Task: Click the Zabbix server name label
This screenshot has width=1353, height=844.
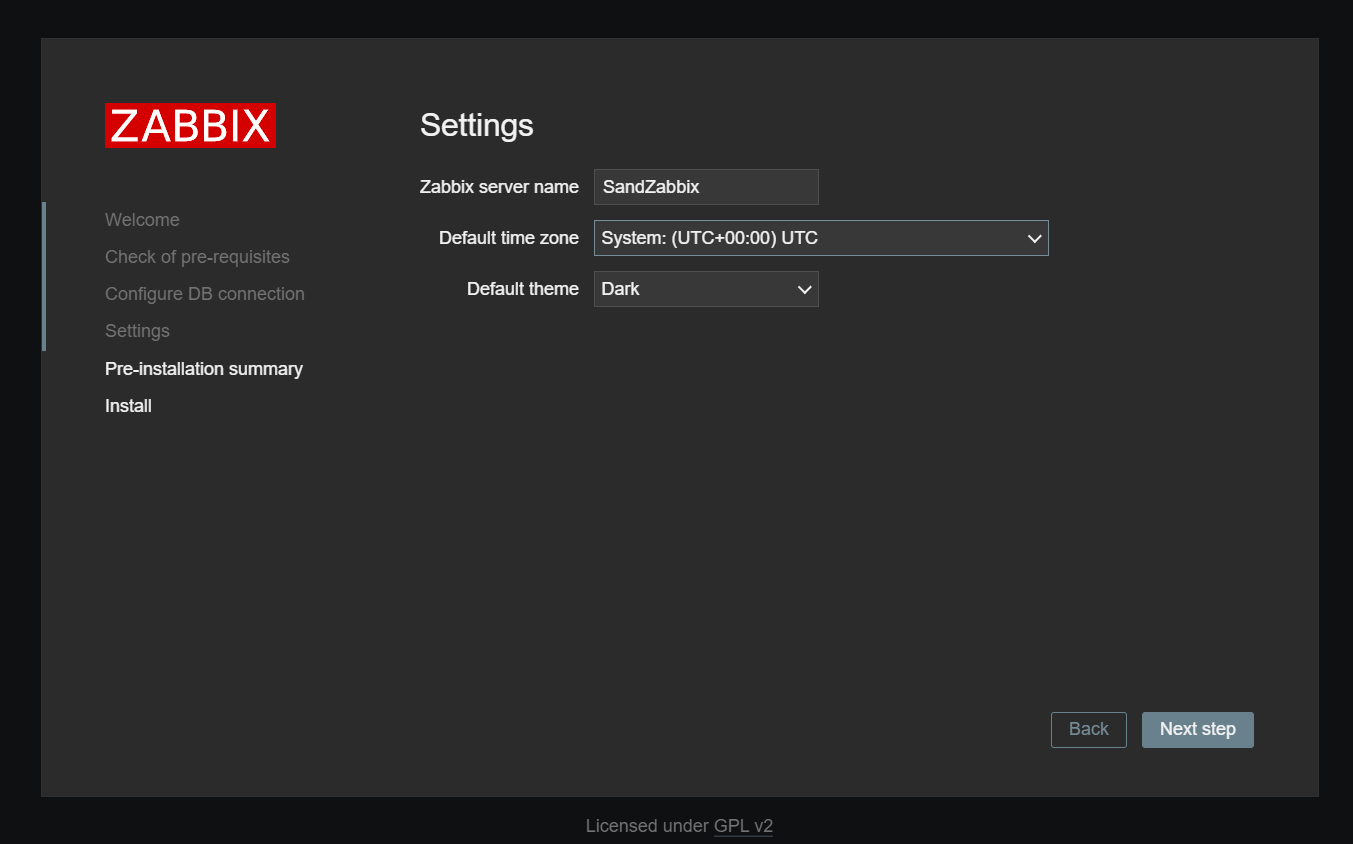Action: [499, 187]
